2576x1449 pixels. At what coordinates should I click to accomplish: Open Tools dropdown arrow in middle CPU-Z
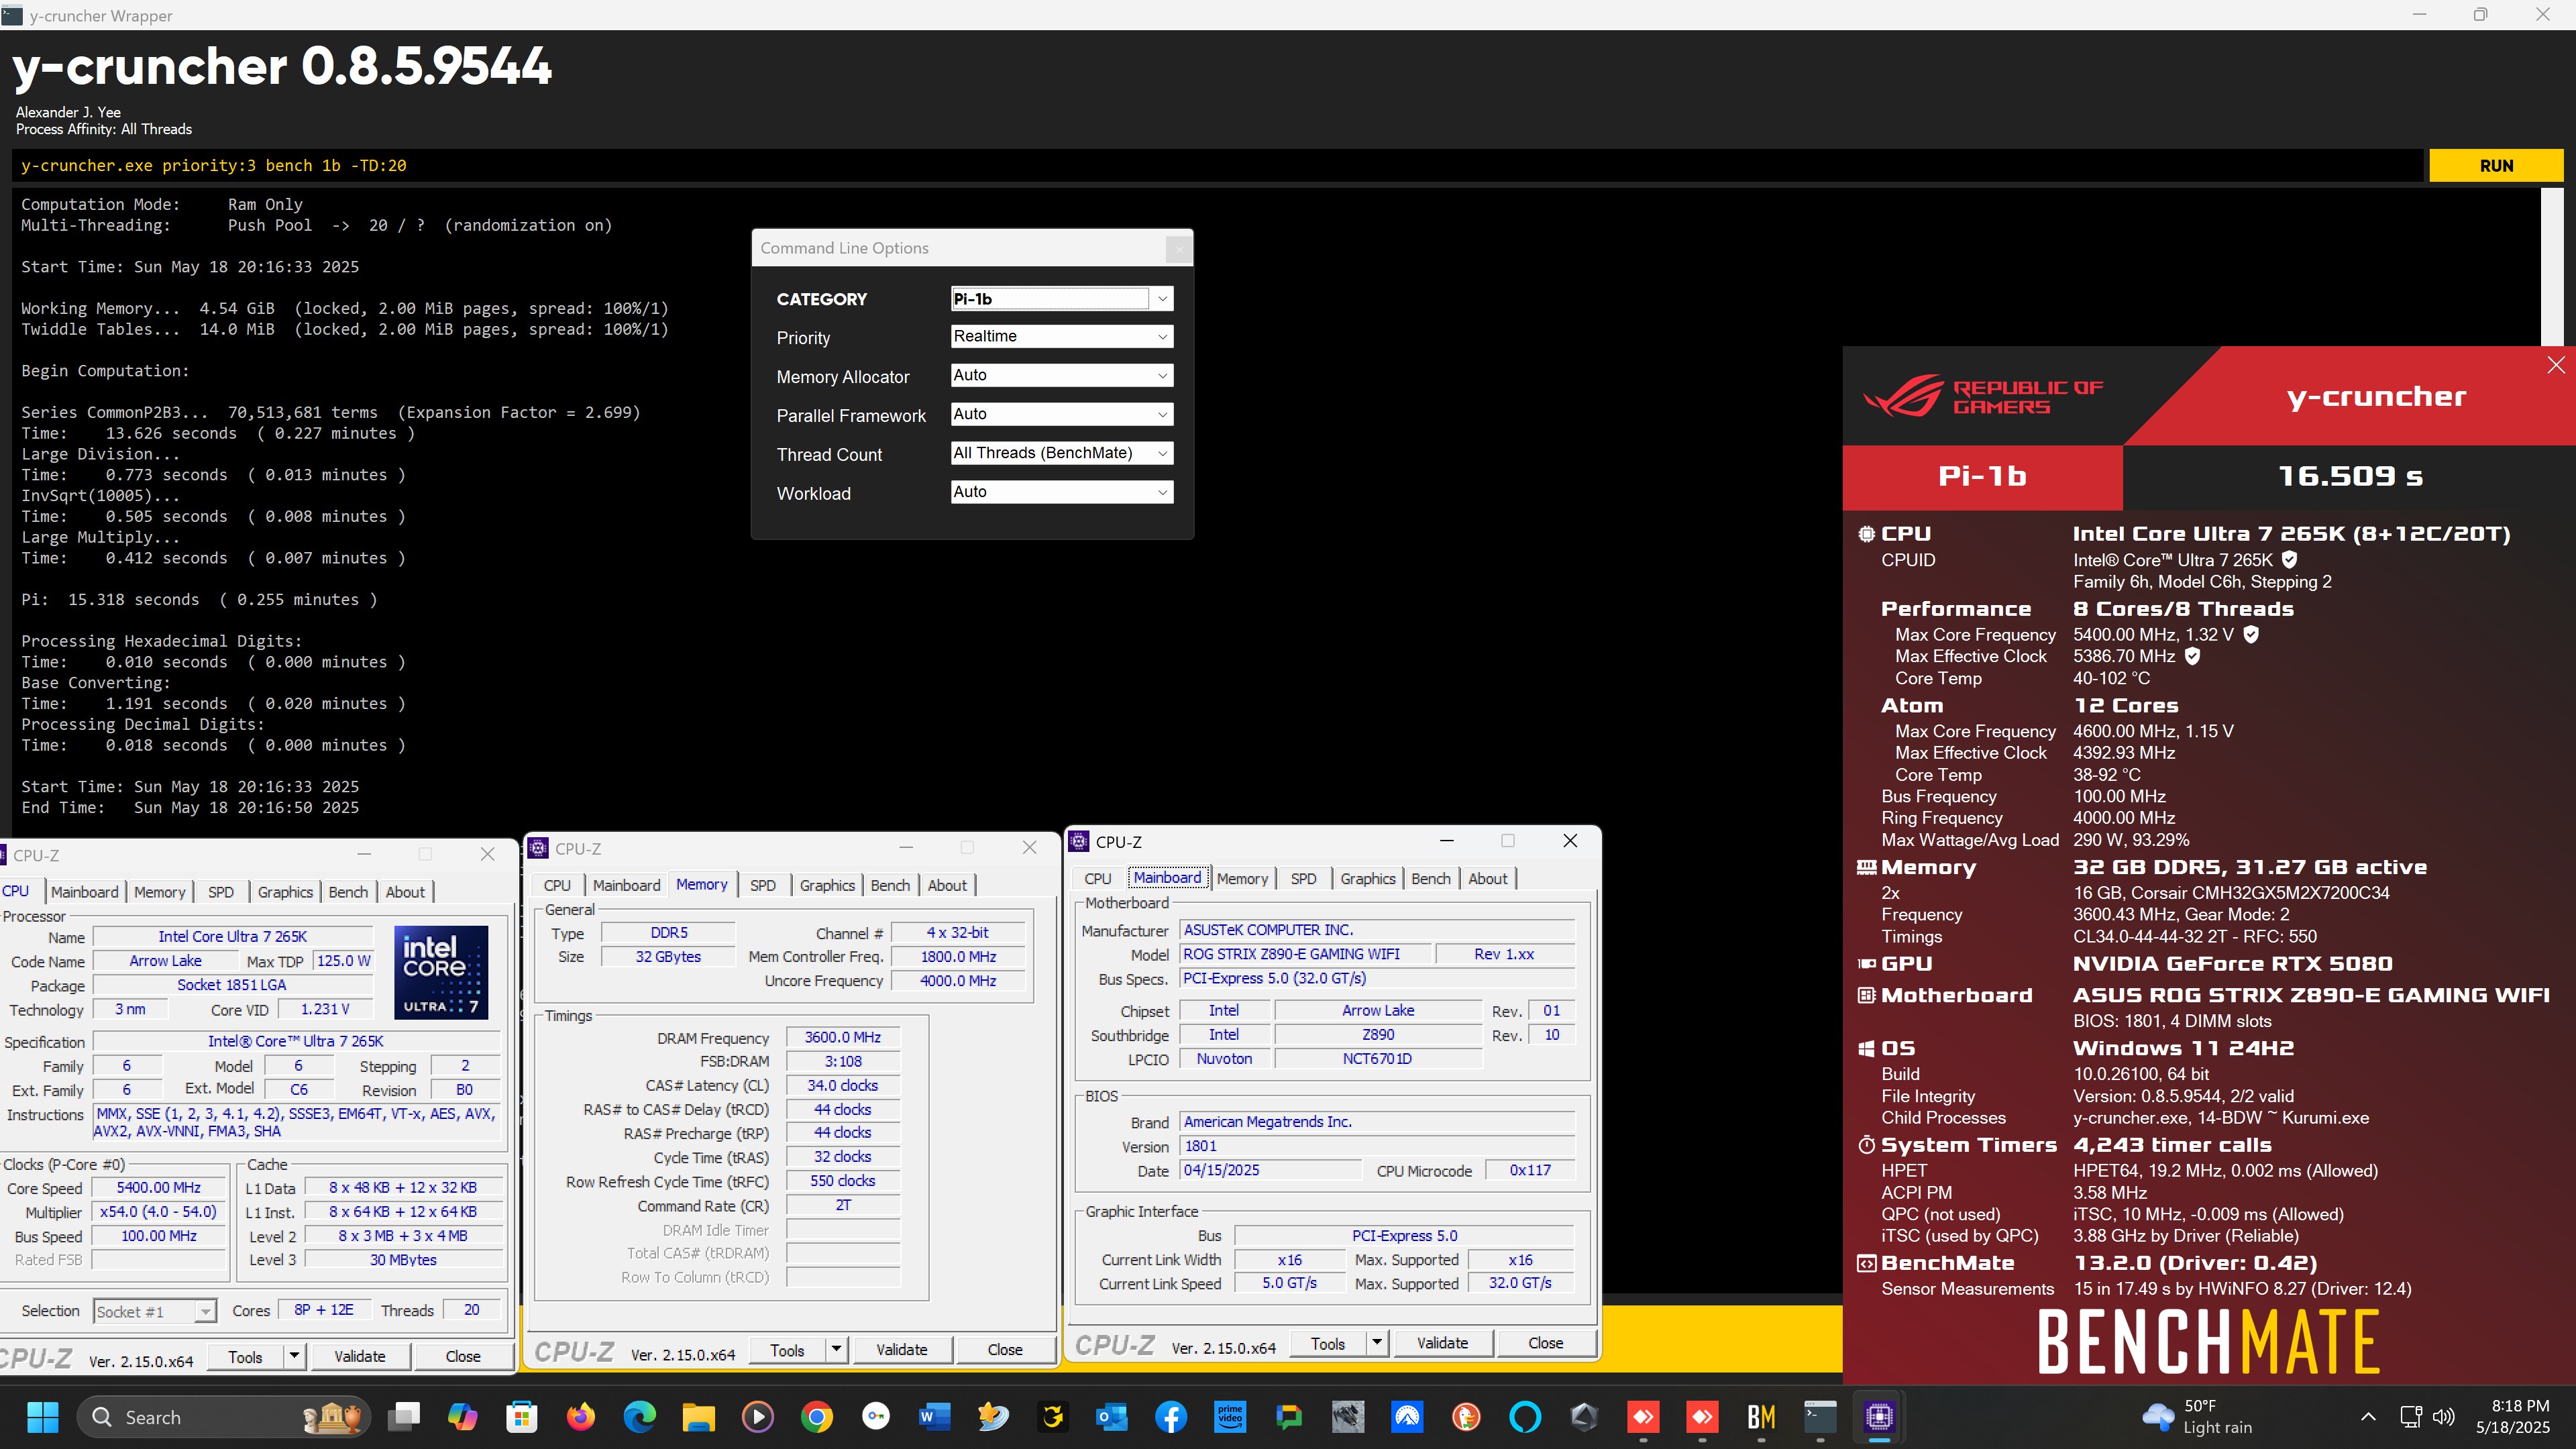pos(836,1349)
